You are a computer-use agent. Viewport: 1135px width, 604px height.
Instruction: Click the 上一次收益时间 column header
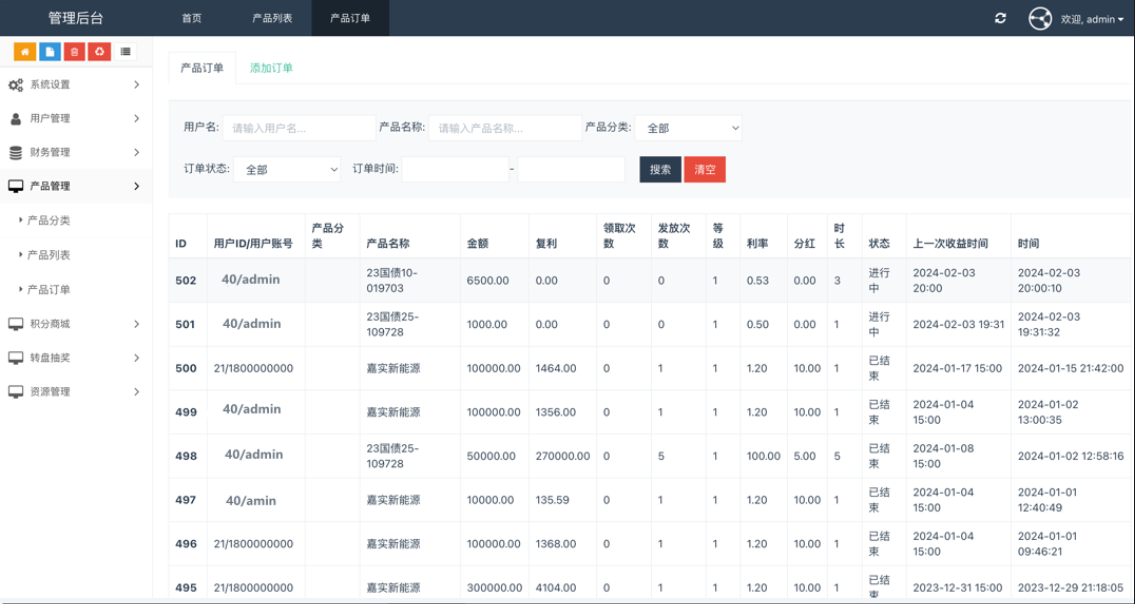pos(950,244)
